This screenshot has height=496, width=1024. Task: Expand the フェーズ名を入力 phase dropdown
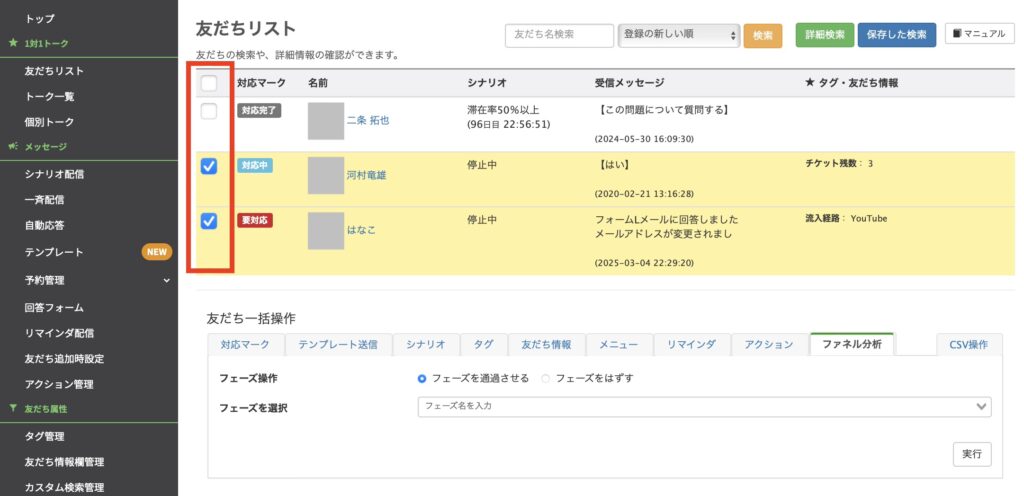[704, 406]
